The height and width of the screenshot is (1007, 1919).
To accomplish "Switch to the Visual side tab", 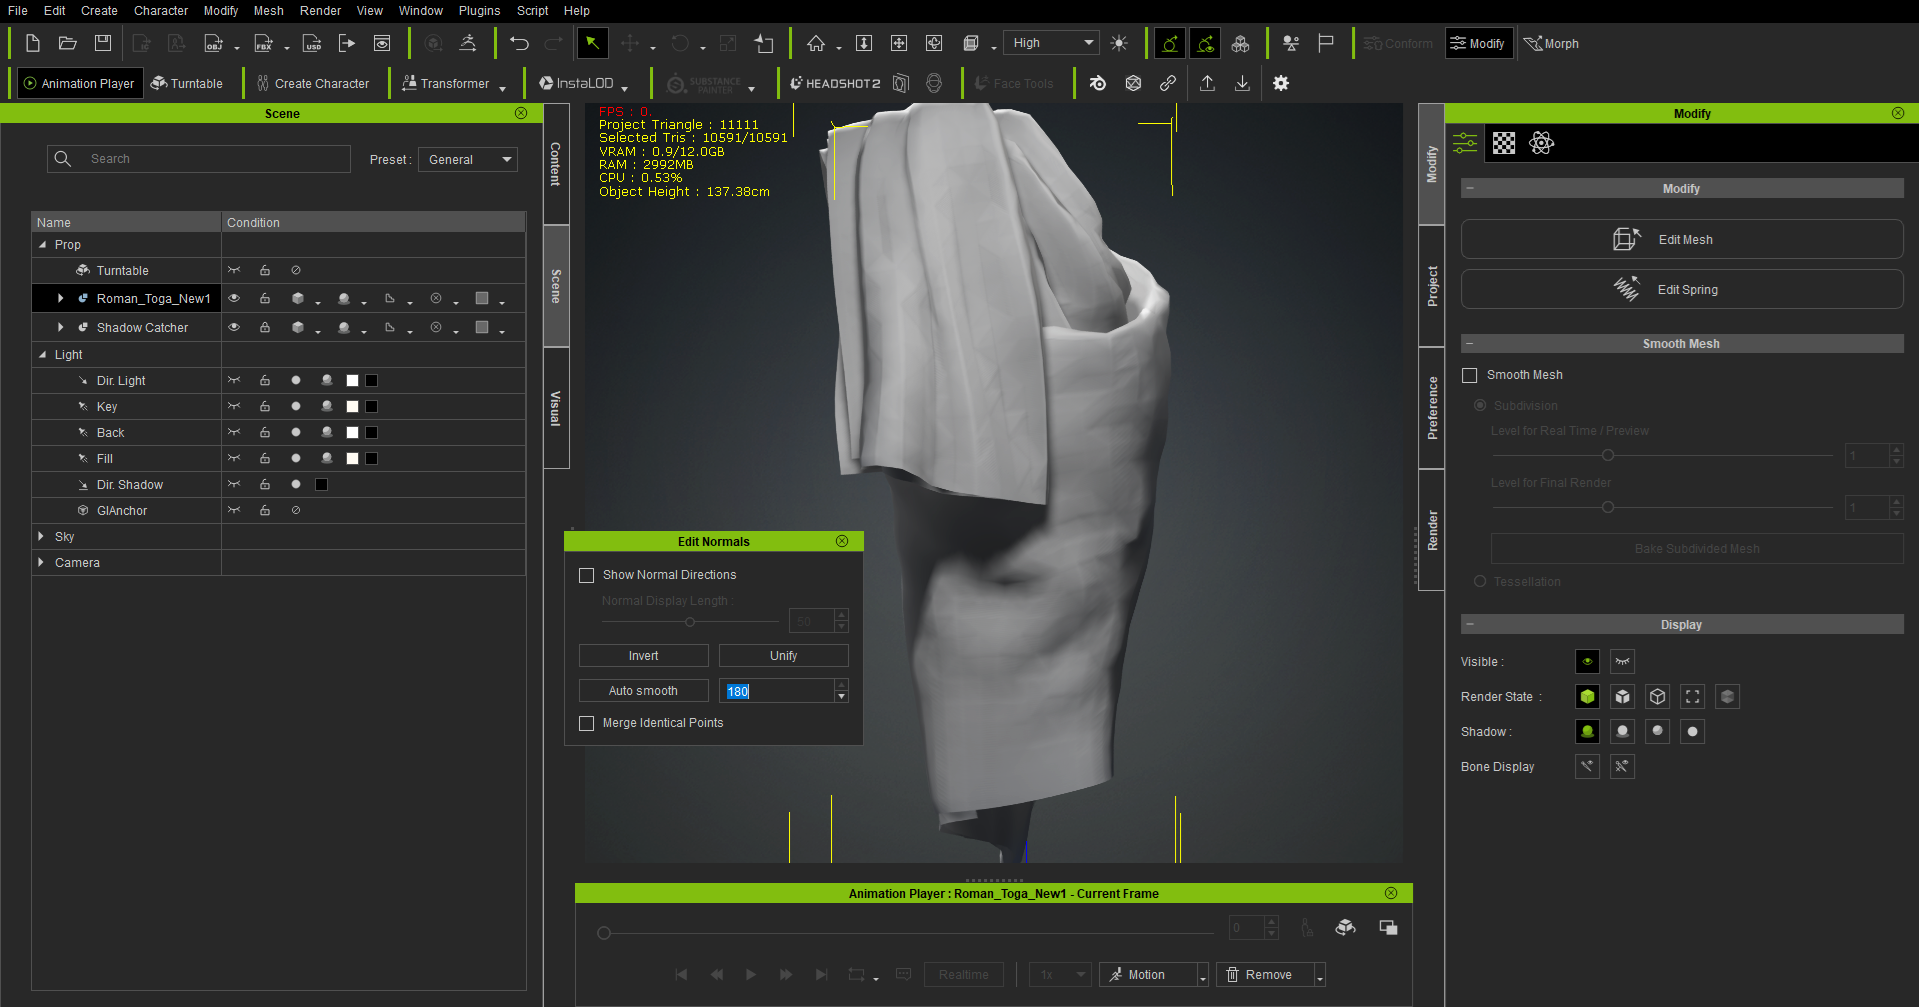I will pyautogui.click(x=556, y=408).
